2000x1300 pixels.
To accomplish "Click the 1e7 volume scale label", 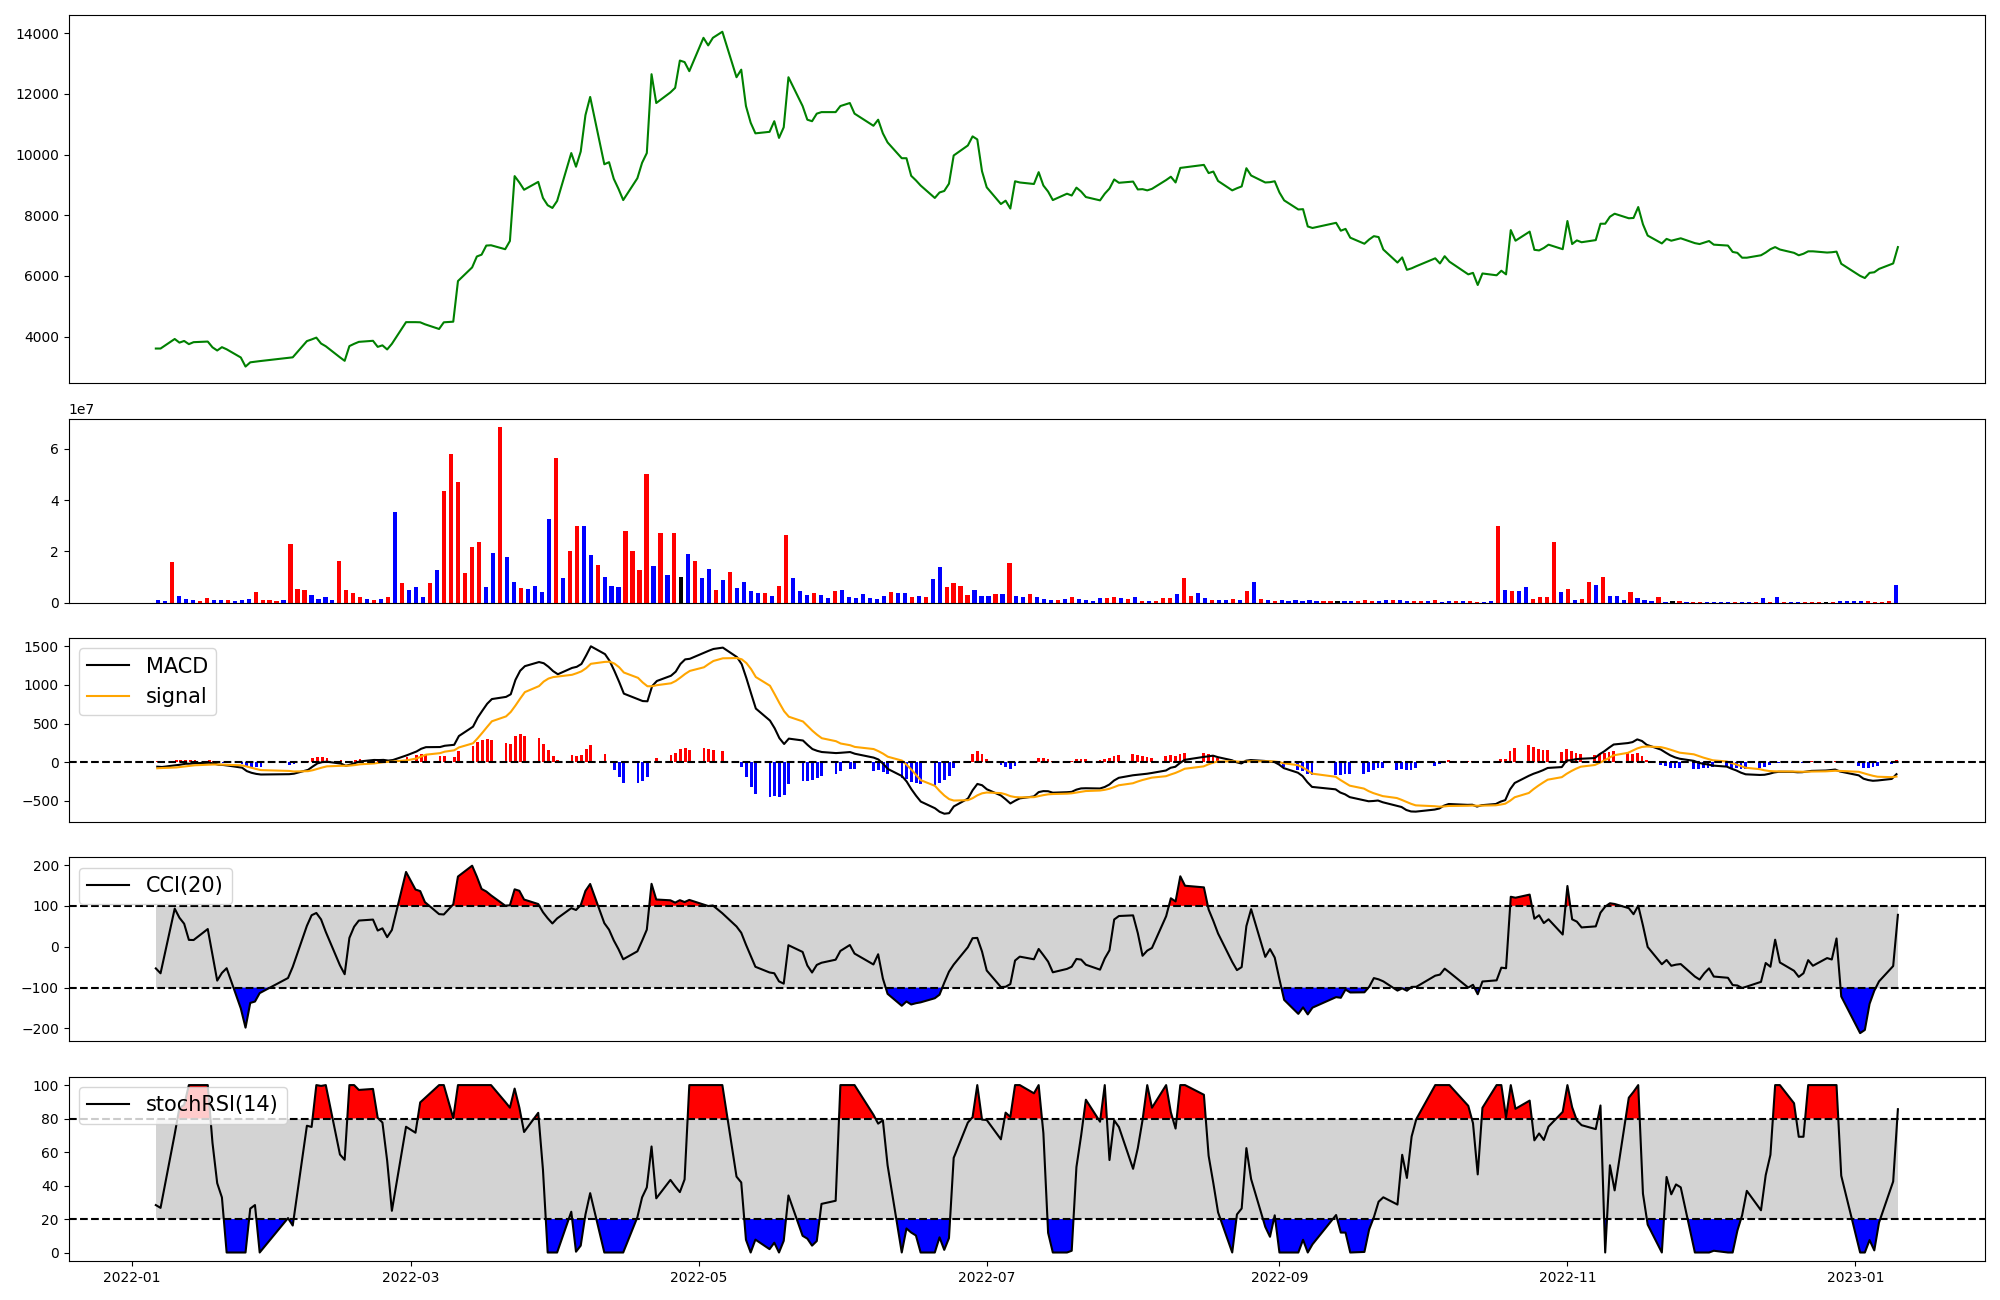I will tap(82, 409).
